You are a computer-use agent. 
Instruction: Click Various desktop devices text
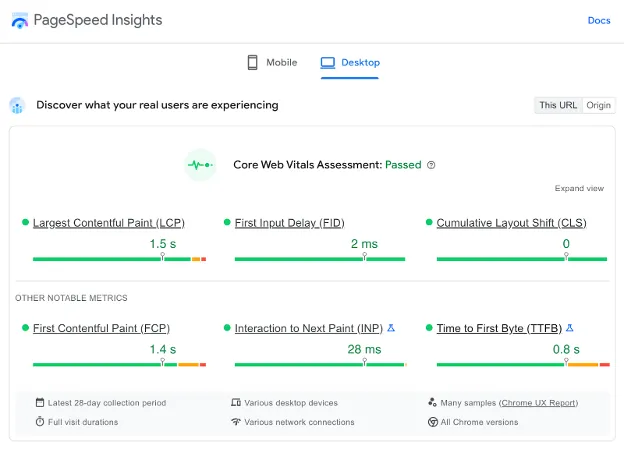click(x=291, y=403)
